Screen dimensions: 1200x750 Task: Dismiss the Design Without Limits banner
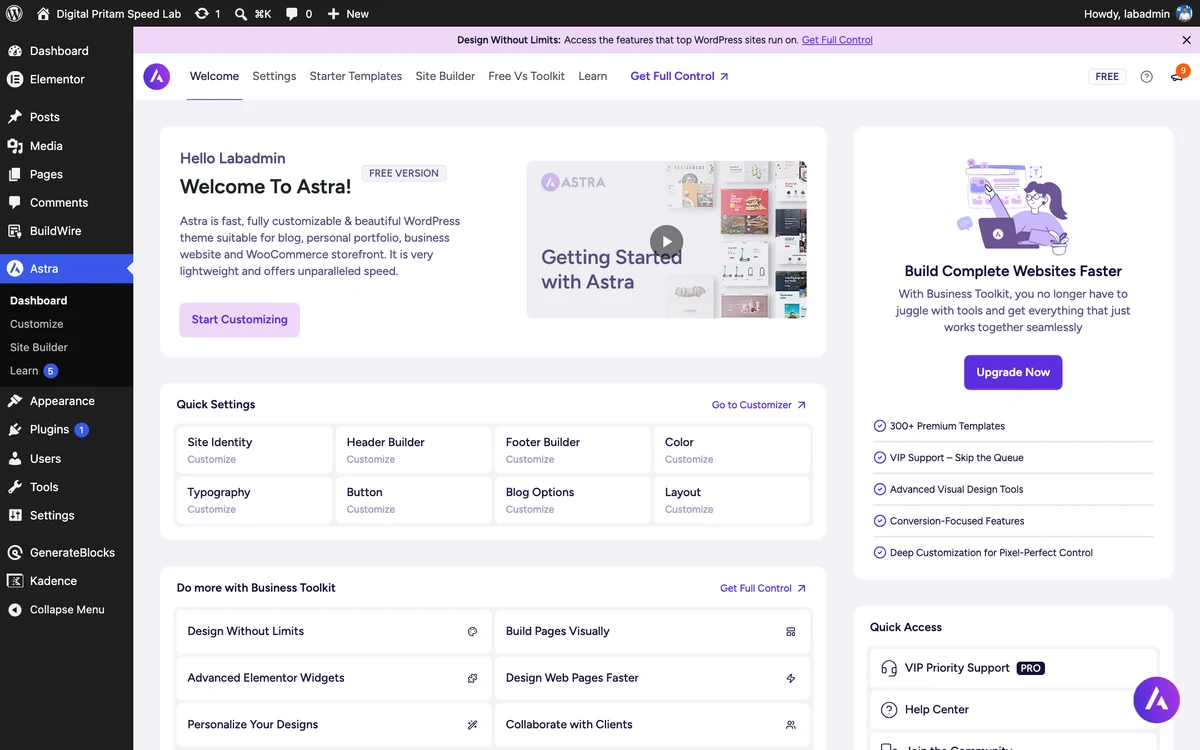tap(1186, 40)
